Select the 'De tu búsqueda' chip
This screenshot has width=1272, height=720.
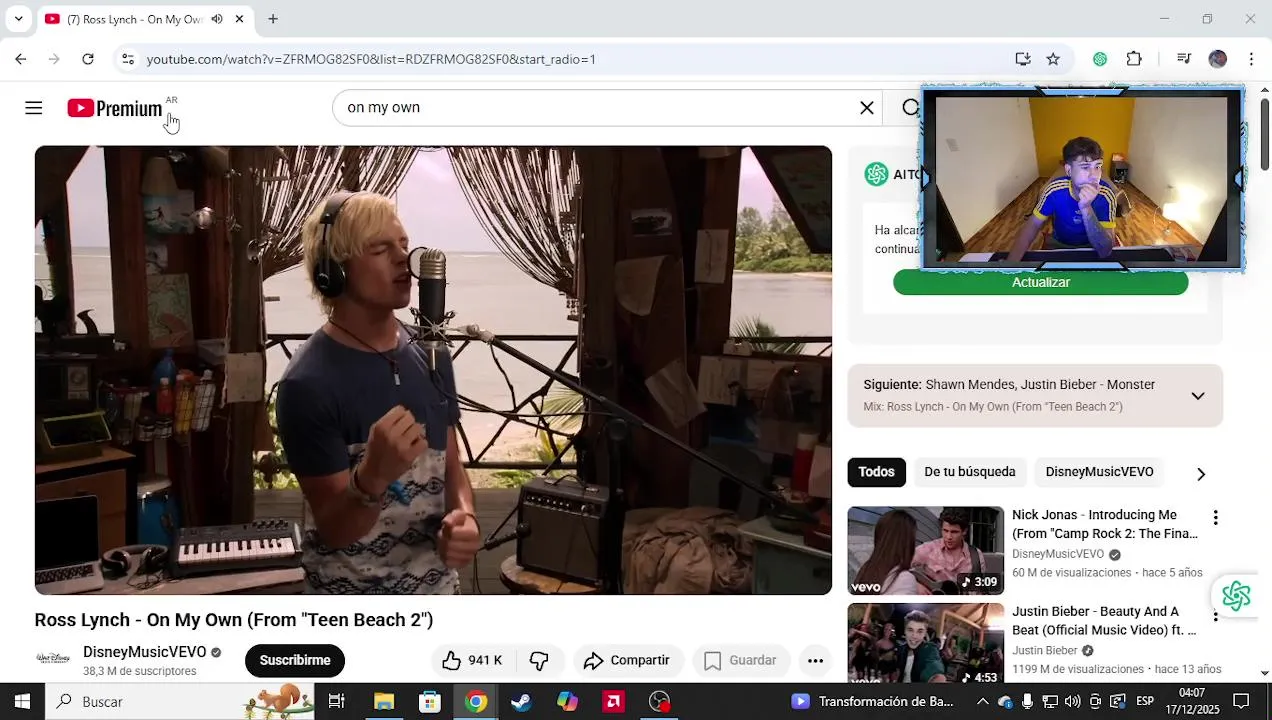(x=969, y=472)
